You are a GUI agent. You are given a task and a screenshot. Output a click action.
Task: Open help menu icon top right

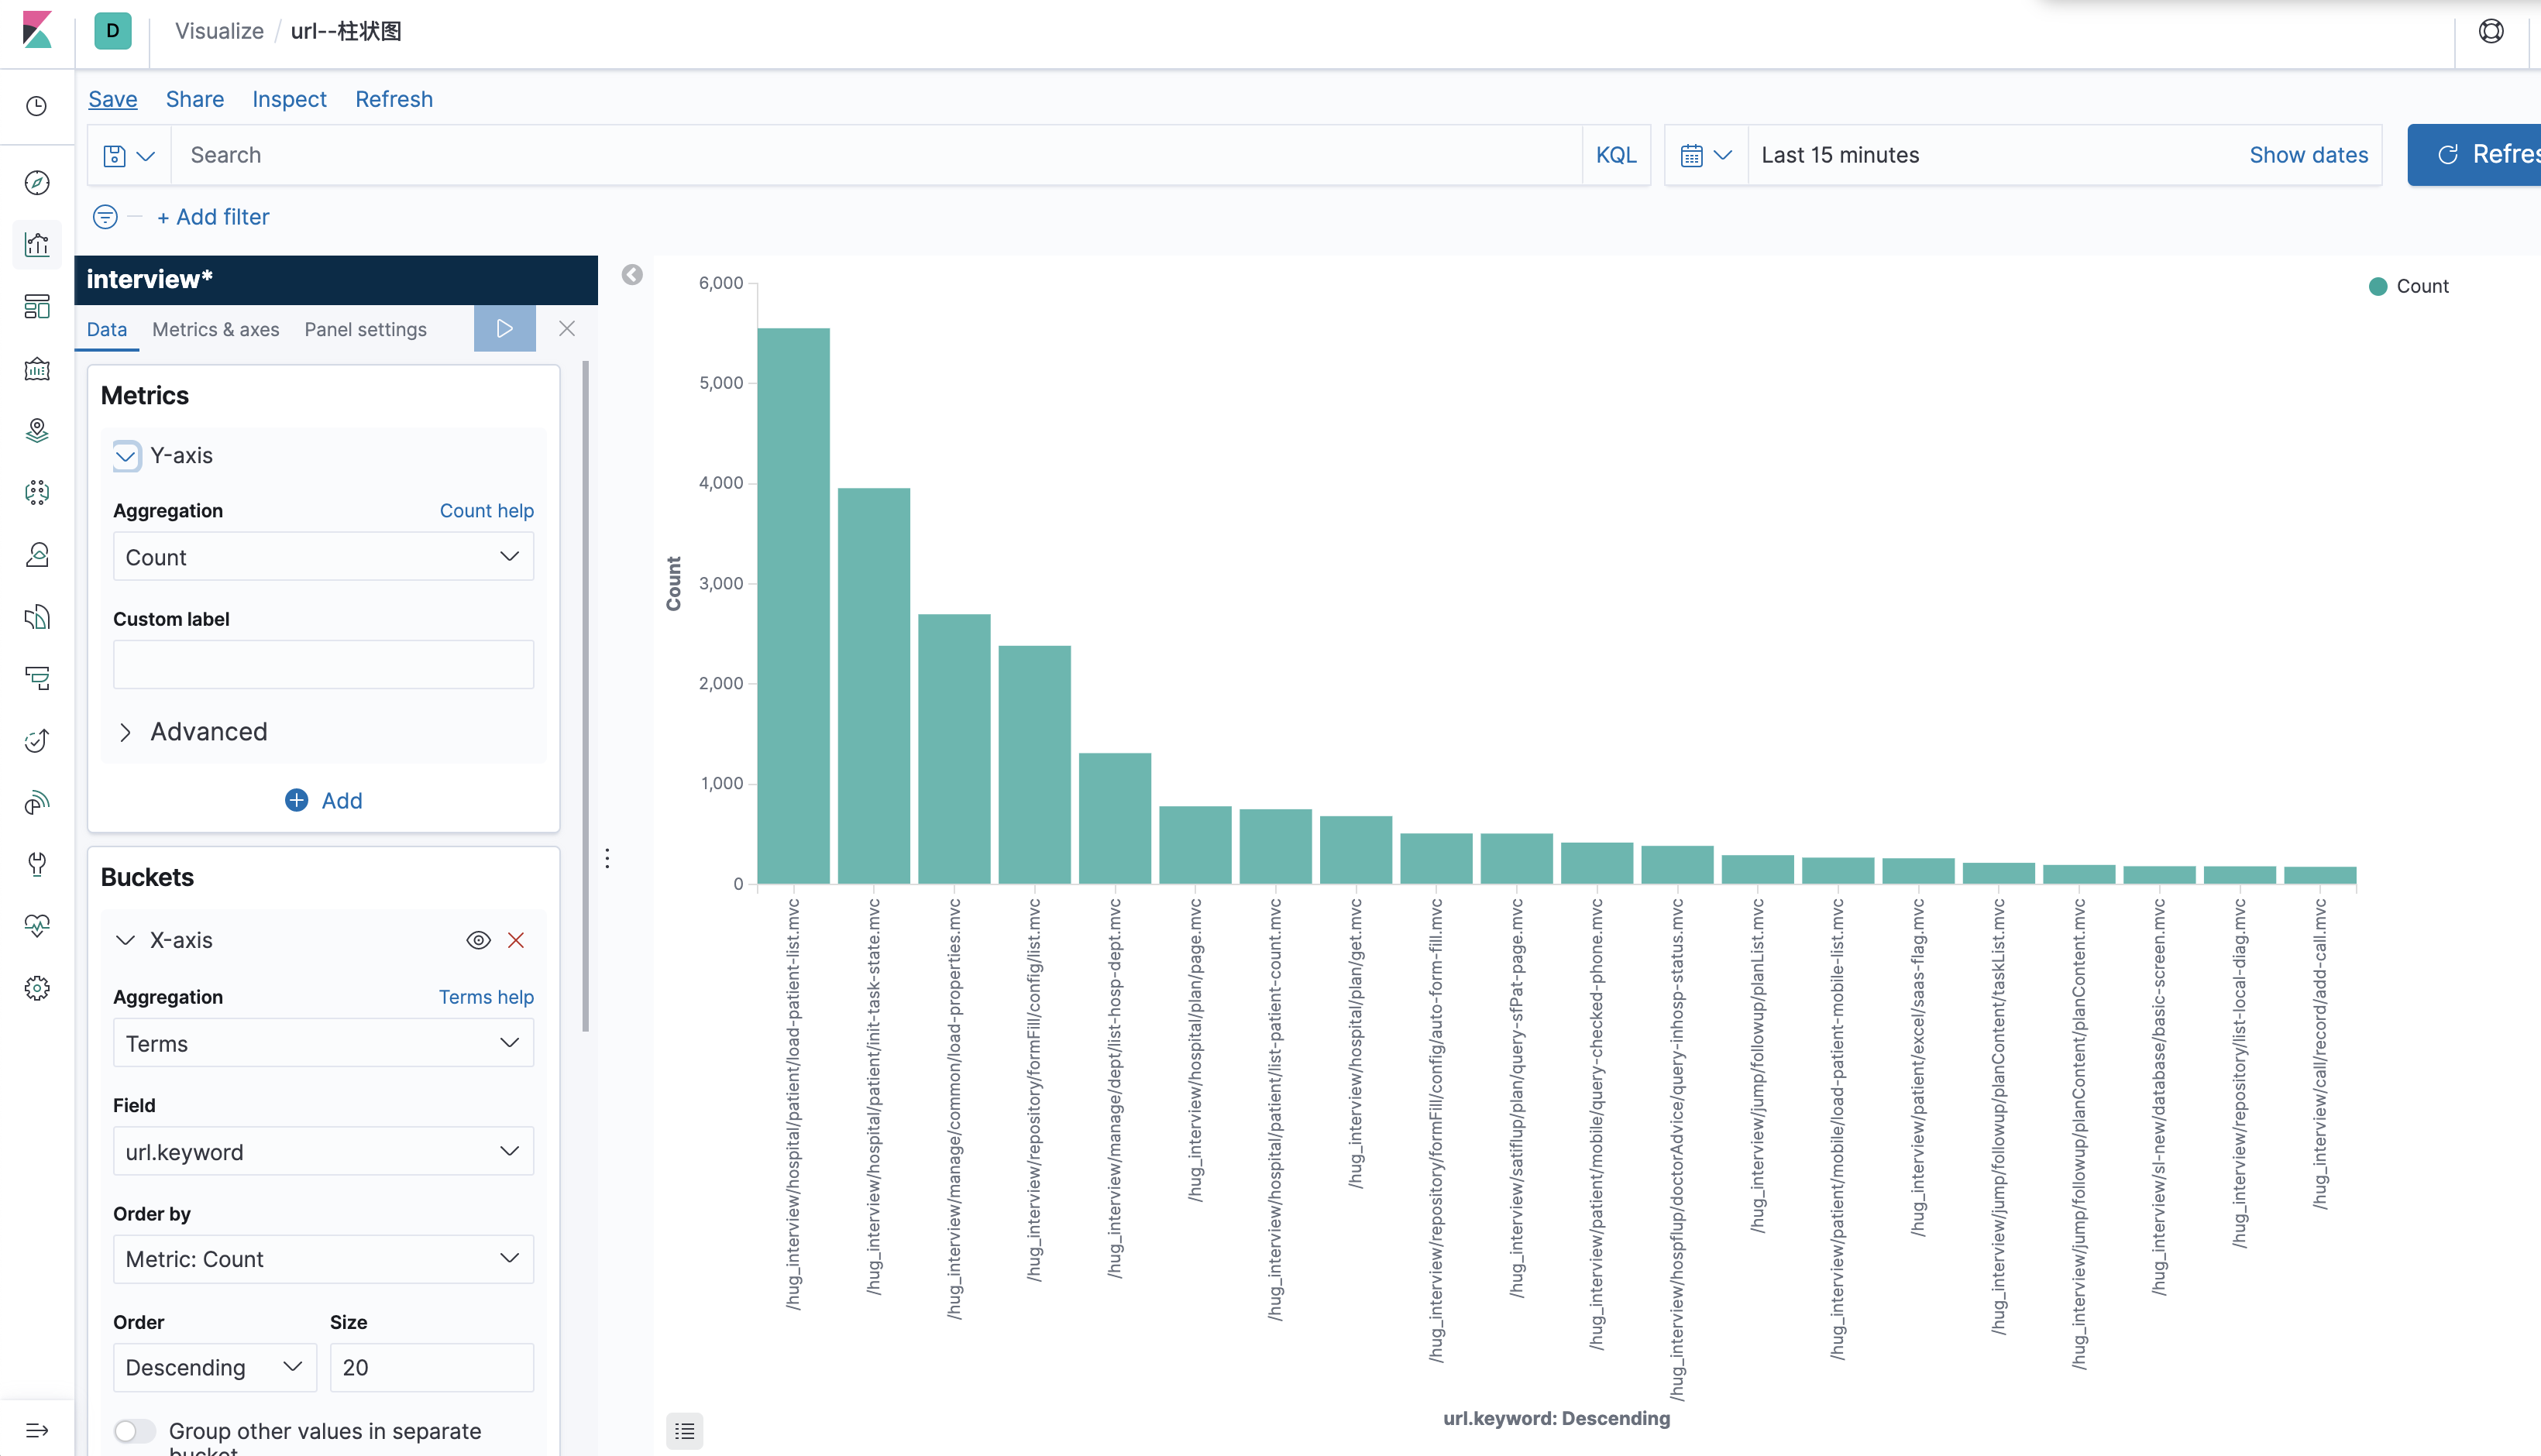[2491, 31]
